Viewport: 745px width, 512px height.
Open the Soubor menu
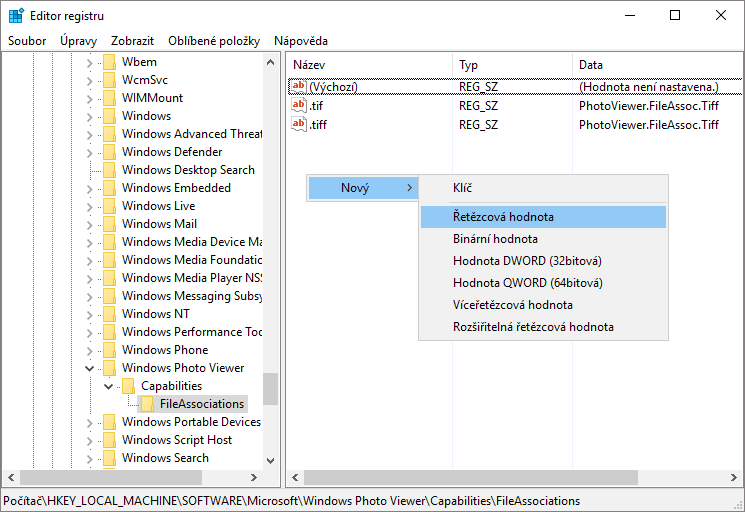(27, 41)
